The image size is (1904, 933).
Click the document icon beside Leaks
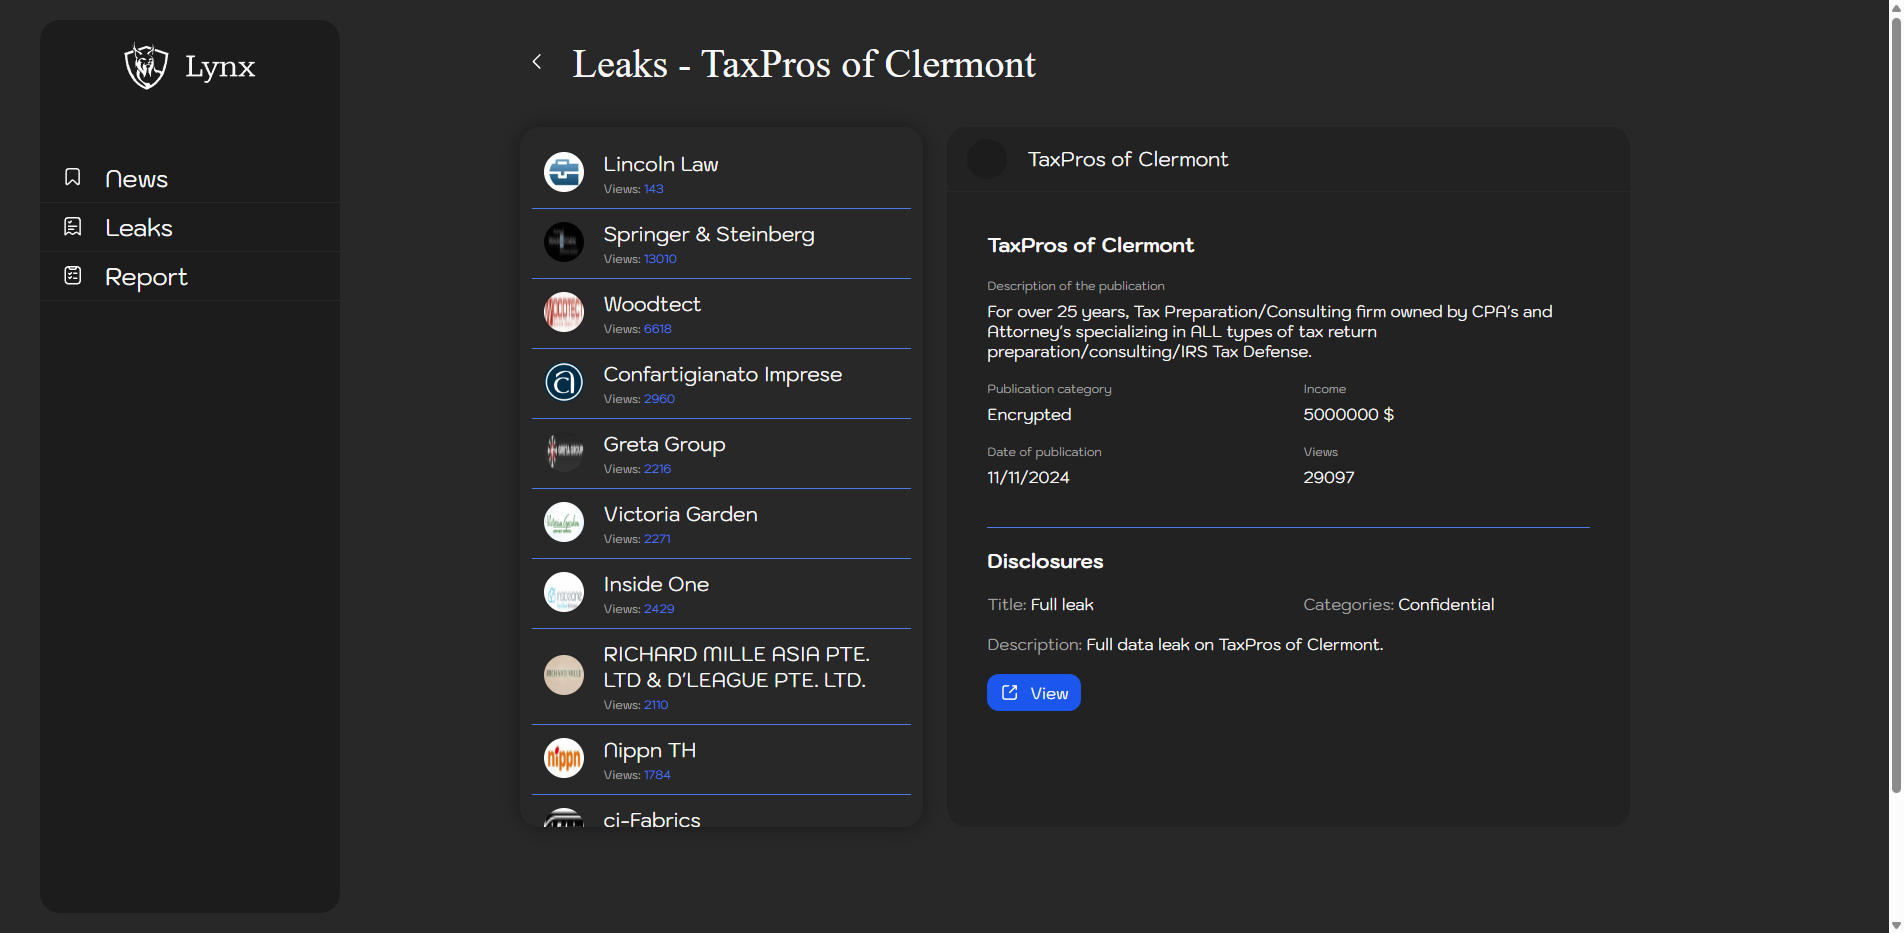point(73,227)
